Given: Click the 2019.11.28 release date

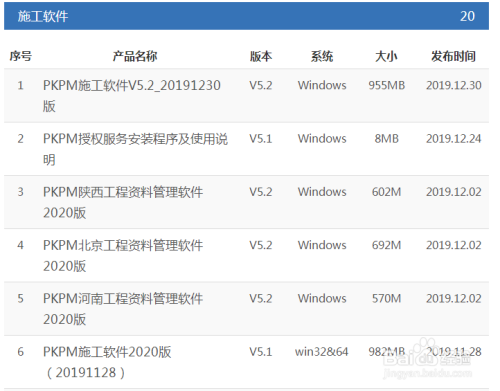Looking at the screenshot, I should [x=454, y=352].
